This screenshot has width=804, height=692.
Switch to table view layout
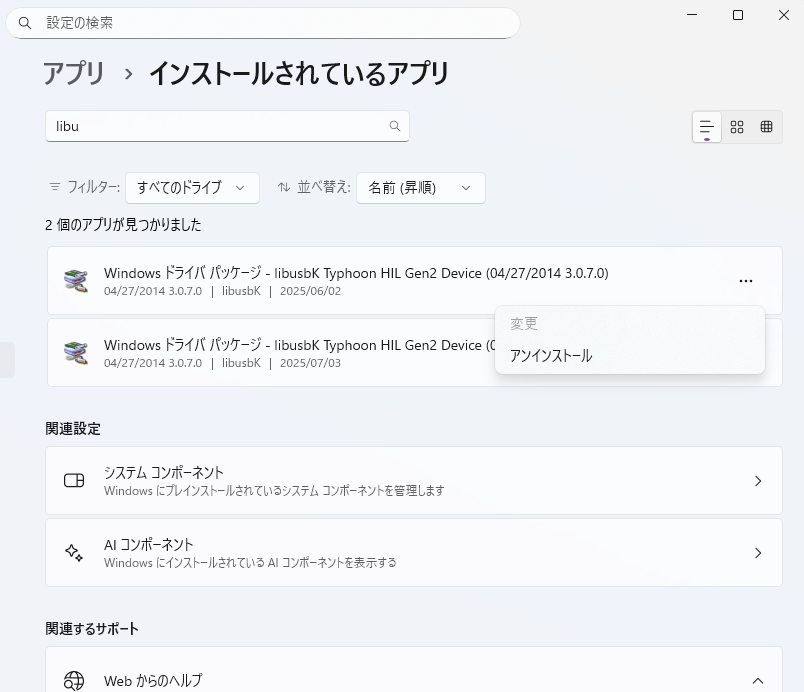point(766,127)
